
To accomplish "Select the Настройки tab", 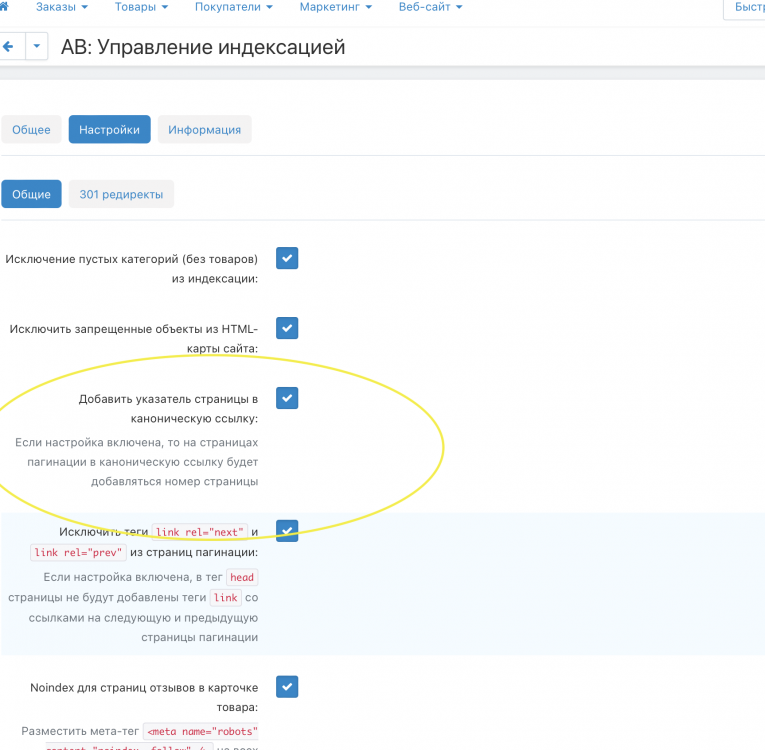I will 110,130.
